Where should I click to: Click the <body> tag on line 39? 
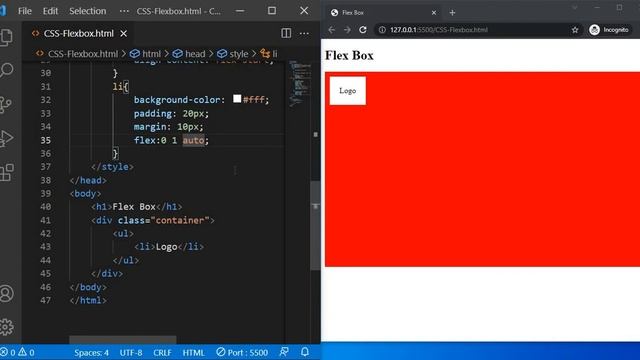(85, 193)
